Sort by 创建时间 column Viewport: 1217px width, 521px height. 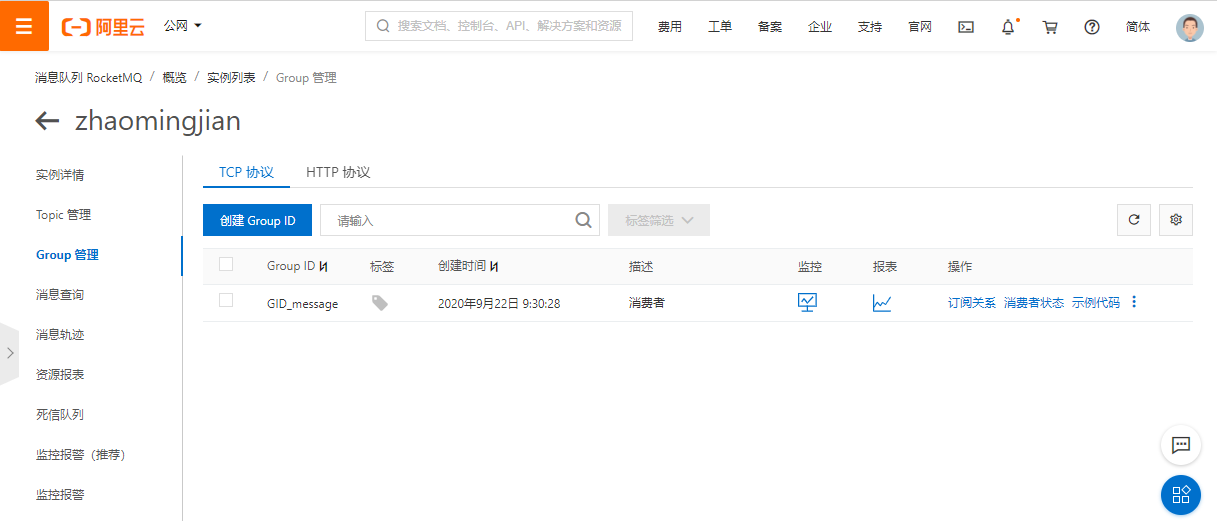tap(494, 267)
